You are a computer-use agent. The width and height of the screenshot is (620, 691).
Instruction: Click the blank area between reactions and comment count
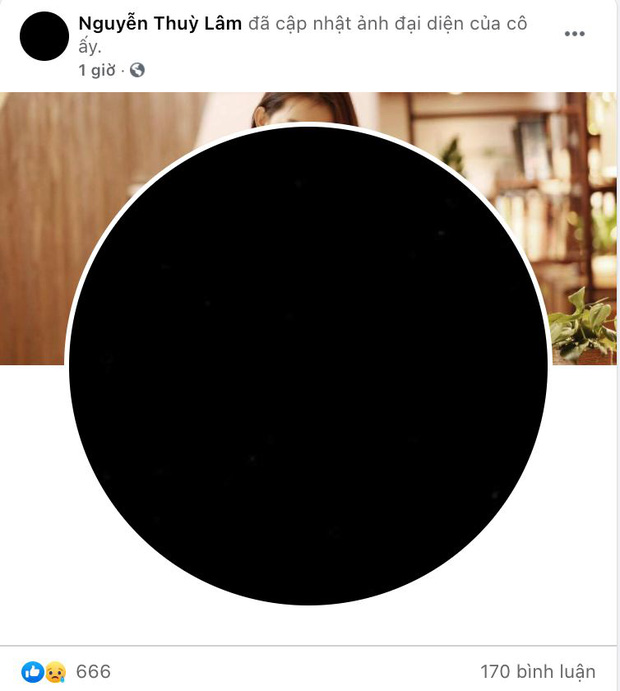tap(295, 672)
